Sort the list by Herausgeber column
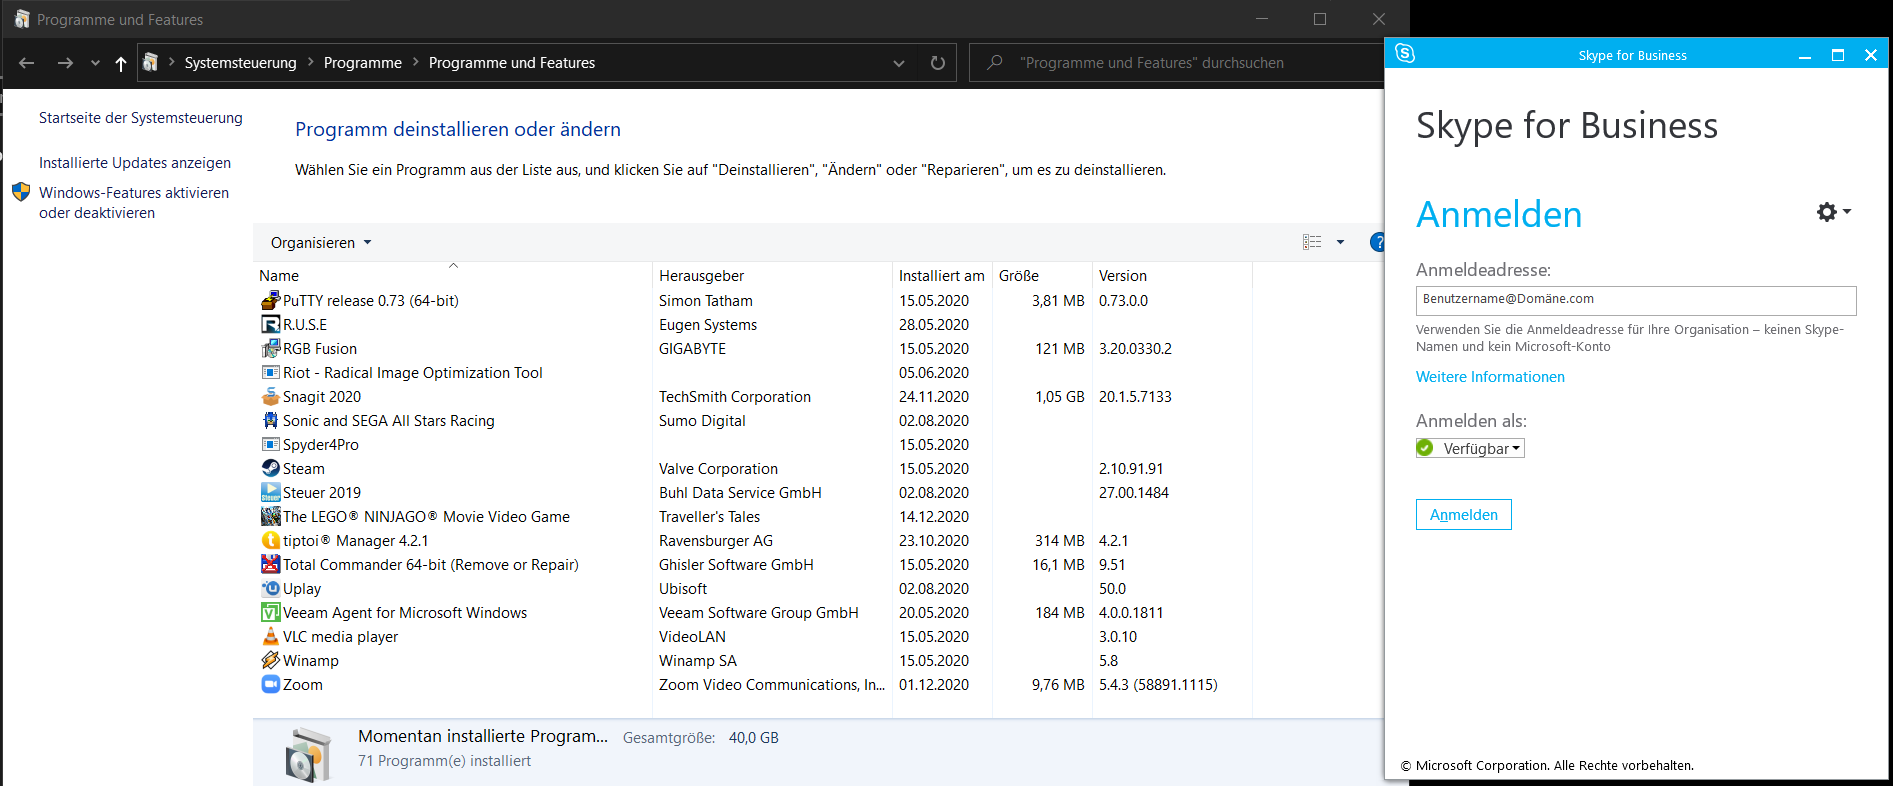 (x=772, y=275)
